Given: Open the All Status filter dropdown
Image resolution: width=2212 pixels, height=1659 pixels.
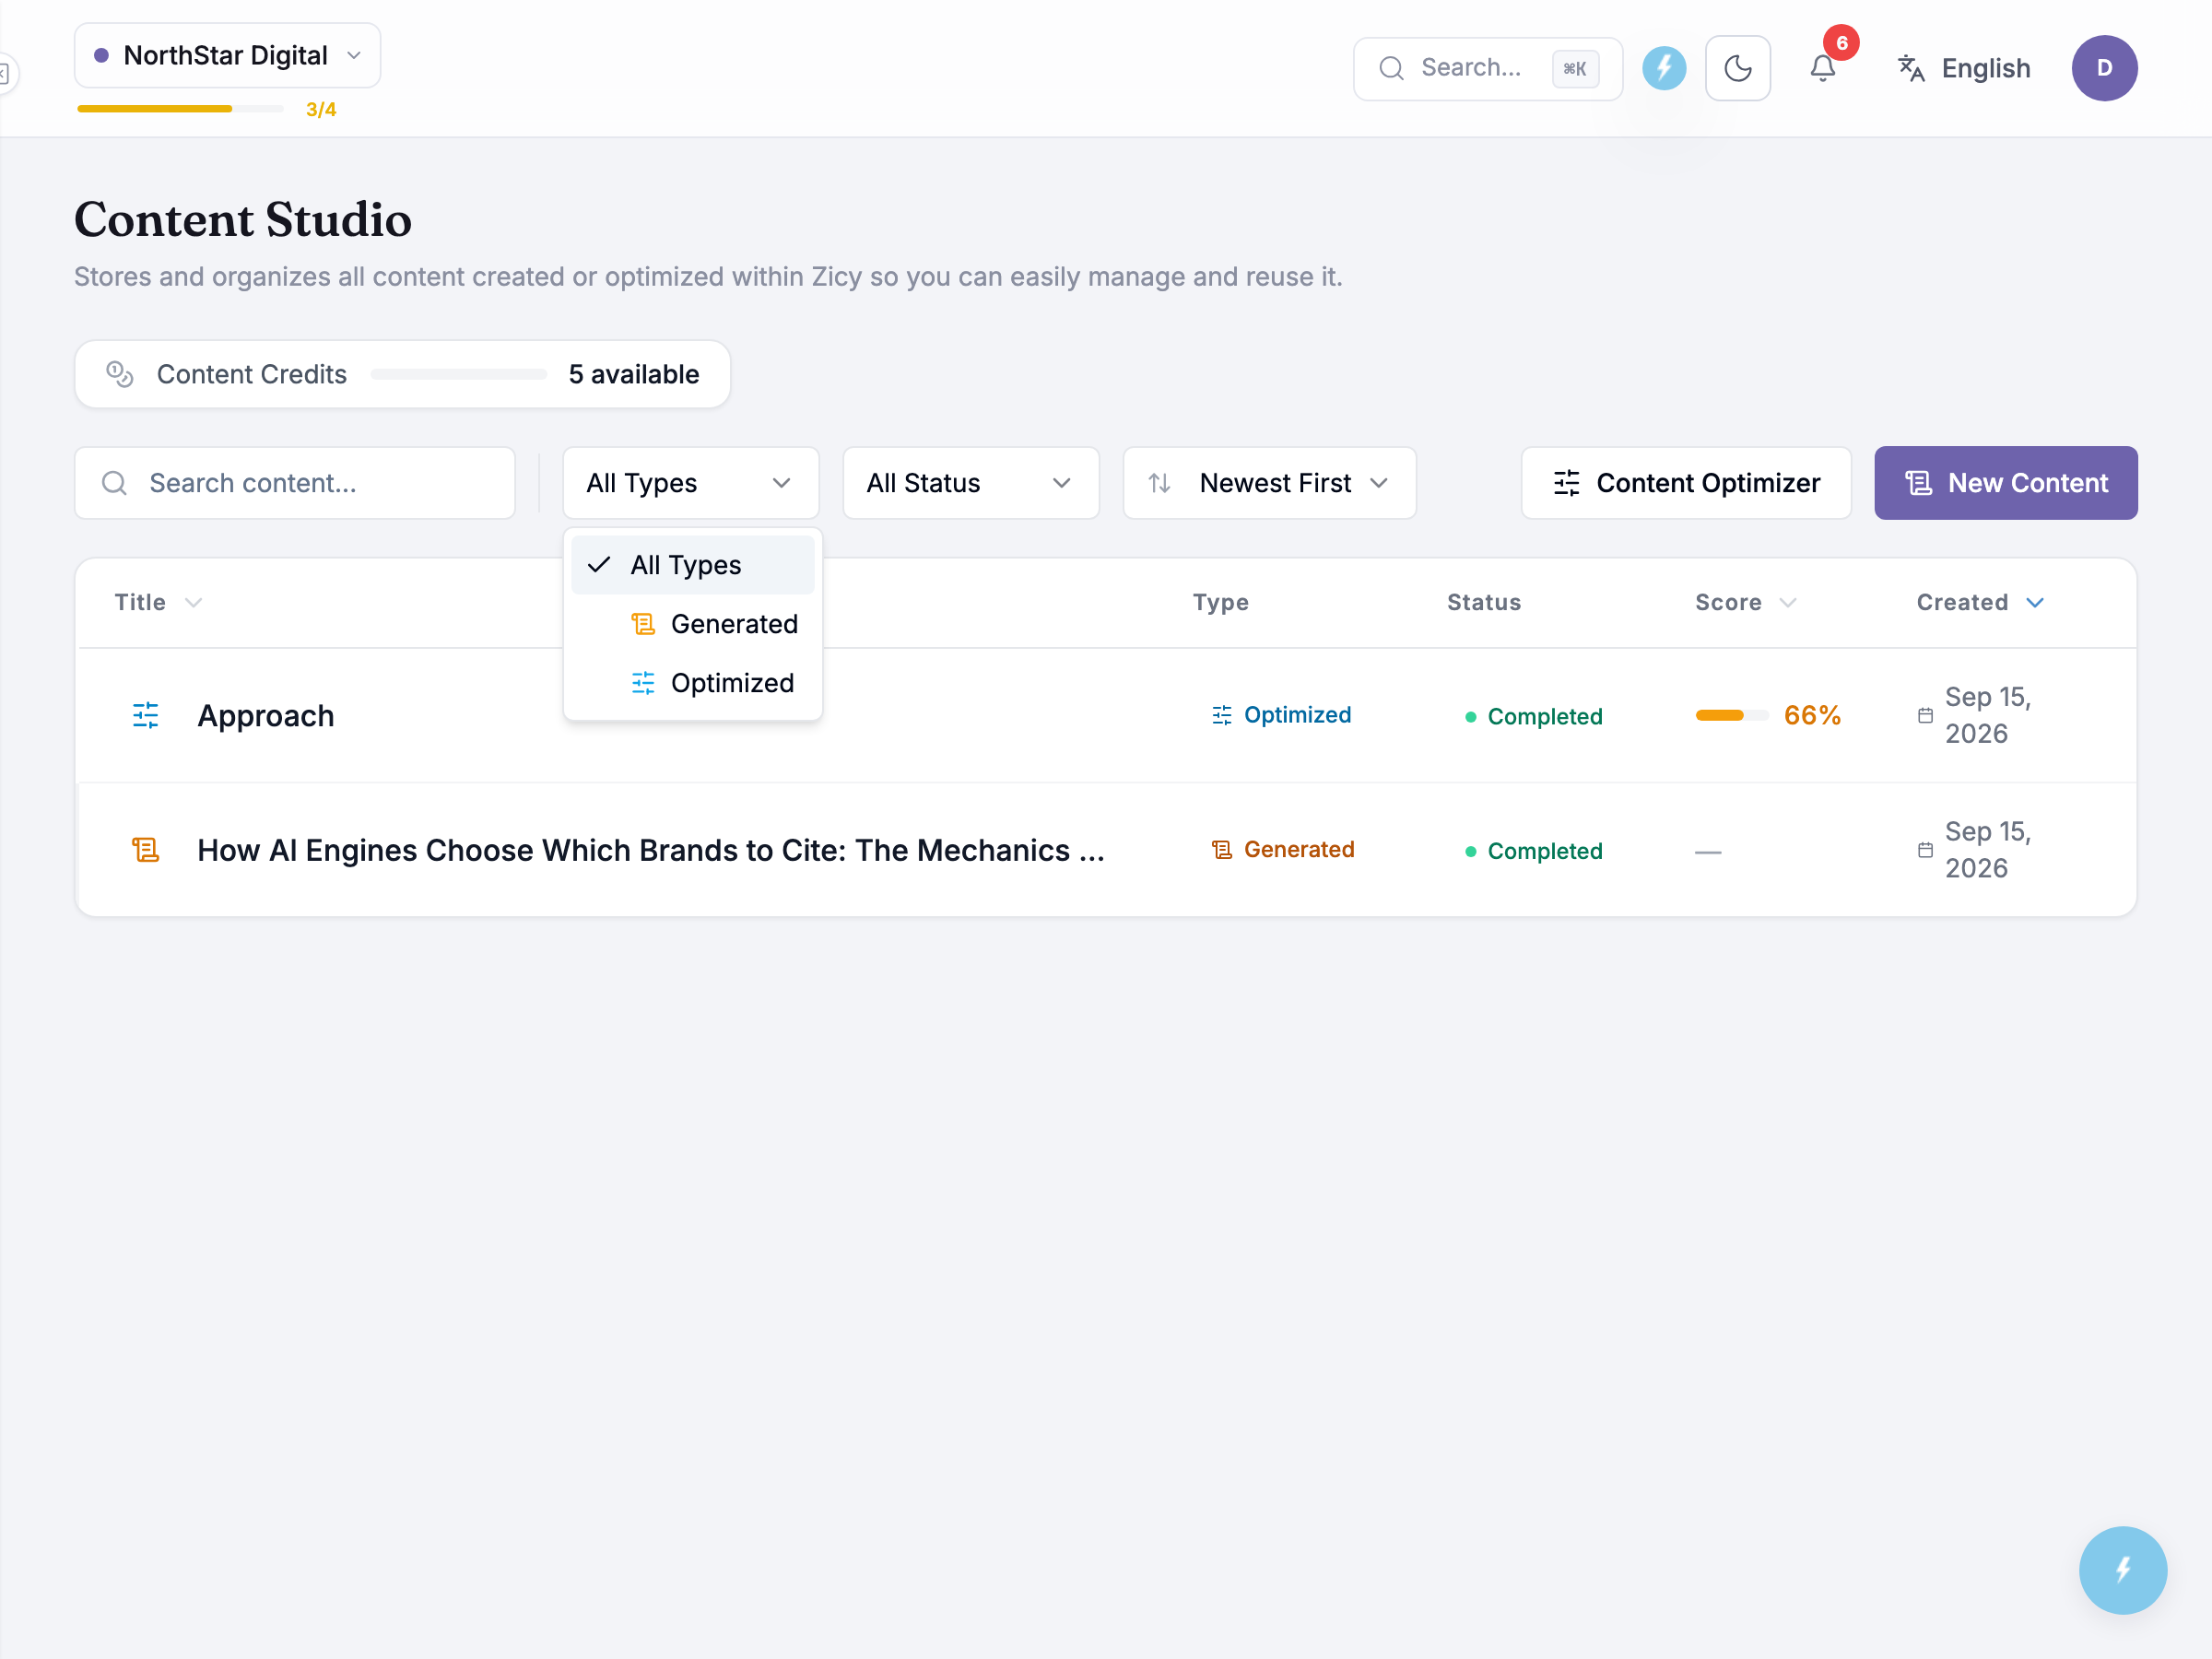Looking at the screenshot, I should 971,483.
